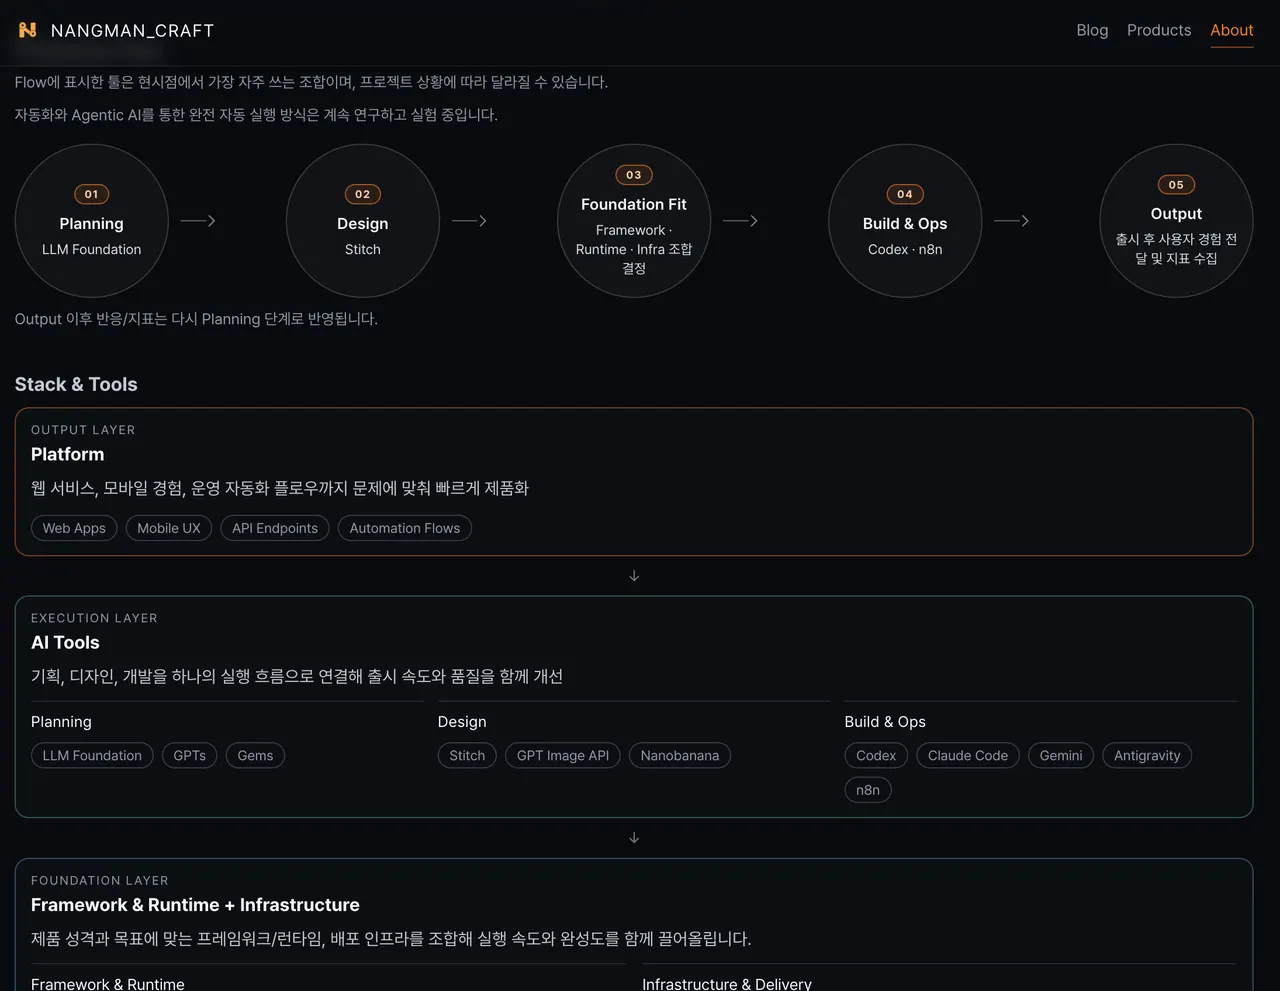Click arrow between Planning and Design
Viewport: 1280px width, 991px height.
[198, 221]
